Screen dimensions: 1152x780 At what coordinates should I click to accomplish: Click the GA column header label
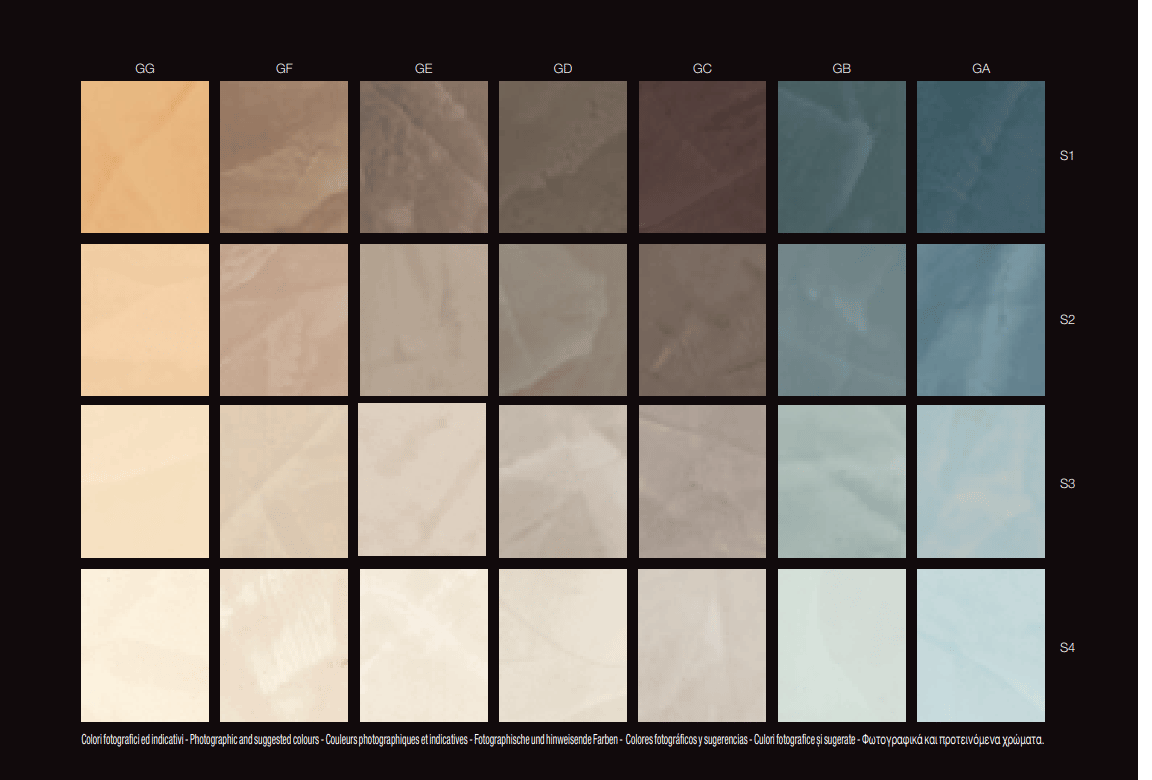click(x=980, y=69)
